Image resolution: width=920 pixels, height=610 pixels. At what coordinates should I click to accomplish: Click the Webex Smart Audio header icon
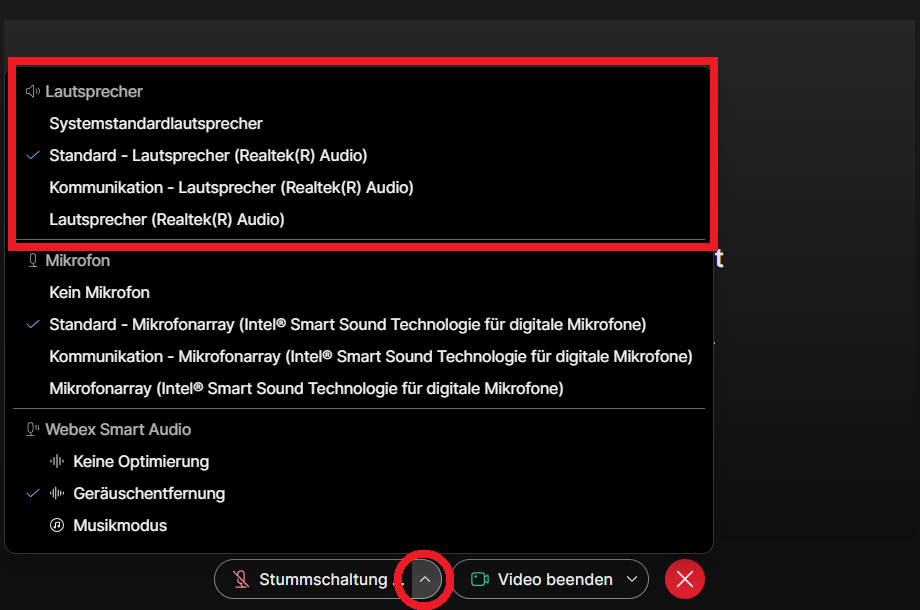point(33,429)
